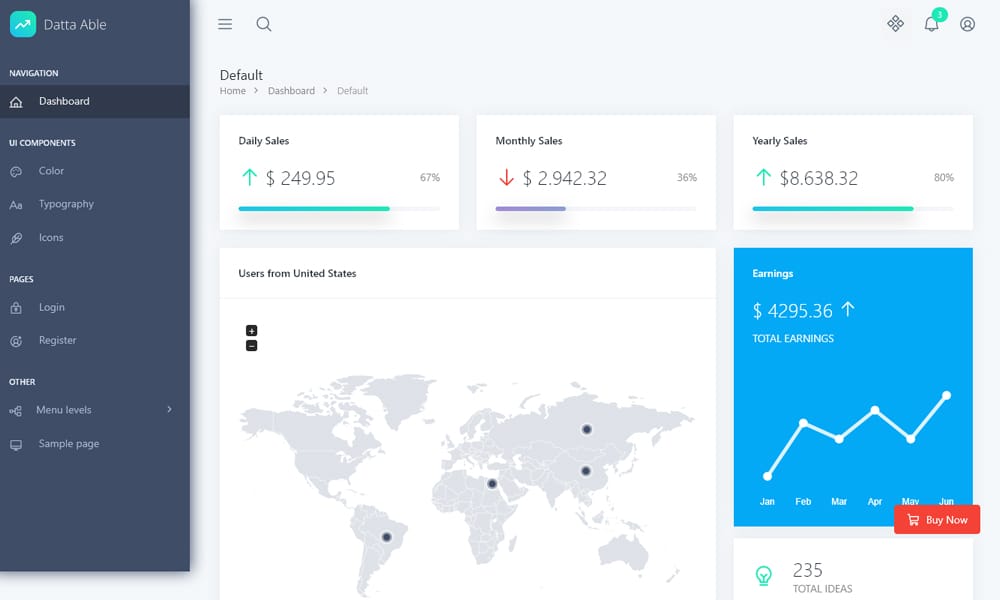Open the hamburger navigation menu
1000x600 pixels.
point(225,24)
